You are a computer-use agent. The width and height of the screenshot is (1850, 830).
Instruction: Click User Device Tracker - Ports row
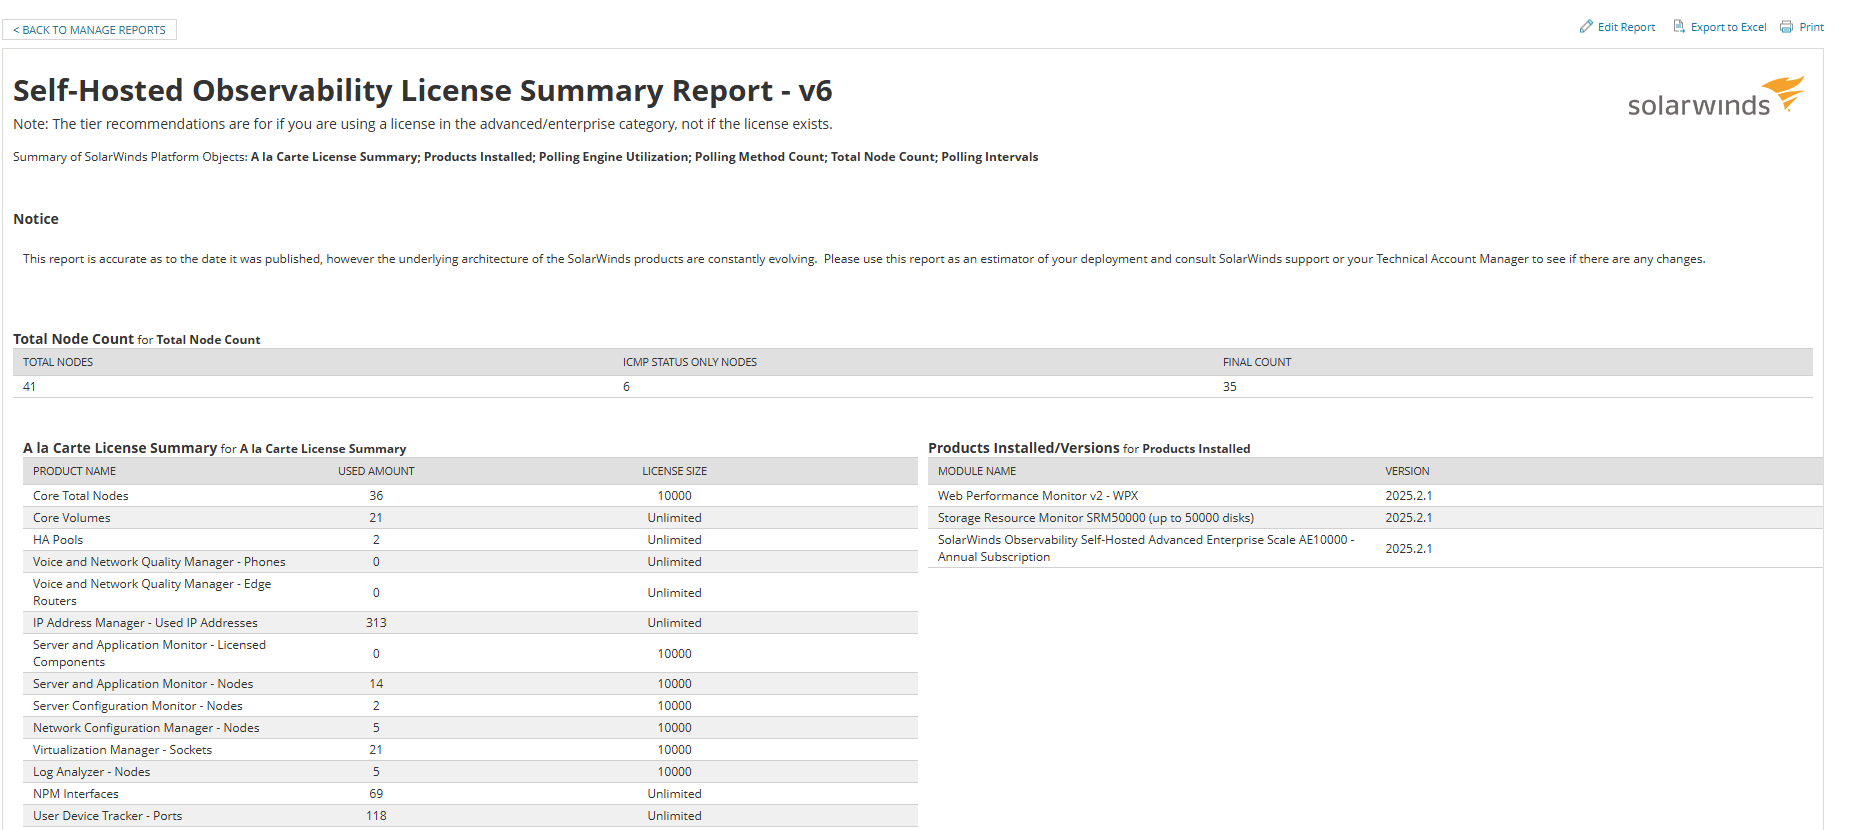point(470,816)
